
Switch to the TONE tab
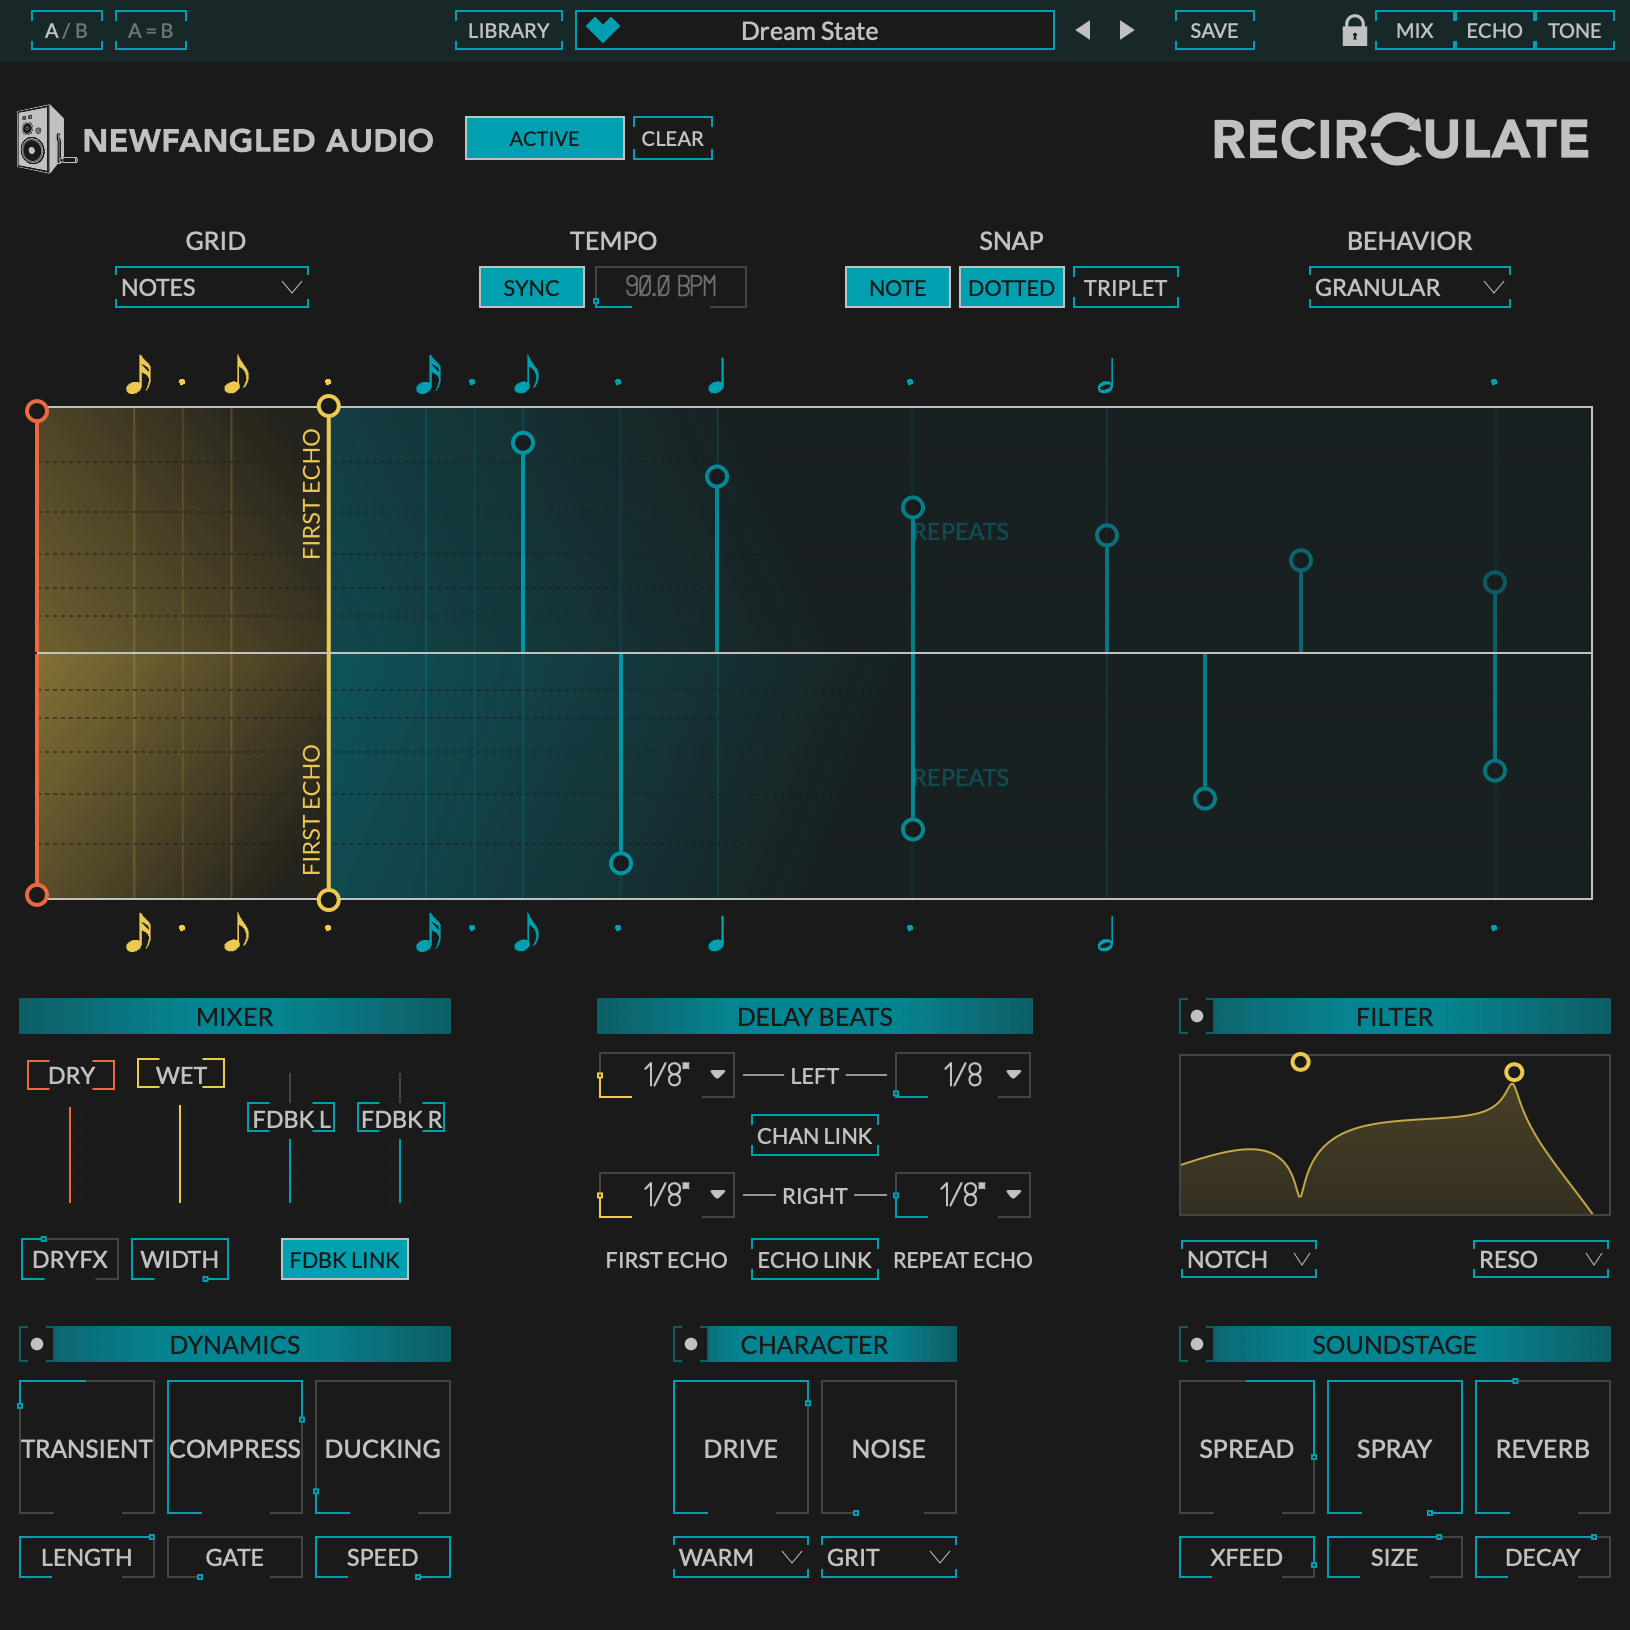coord(1575,31)
